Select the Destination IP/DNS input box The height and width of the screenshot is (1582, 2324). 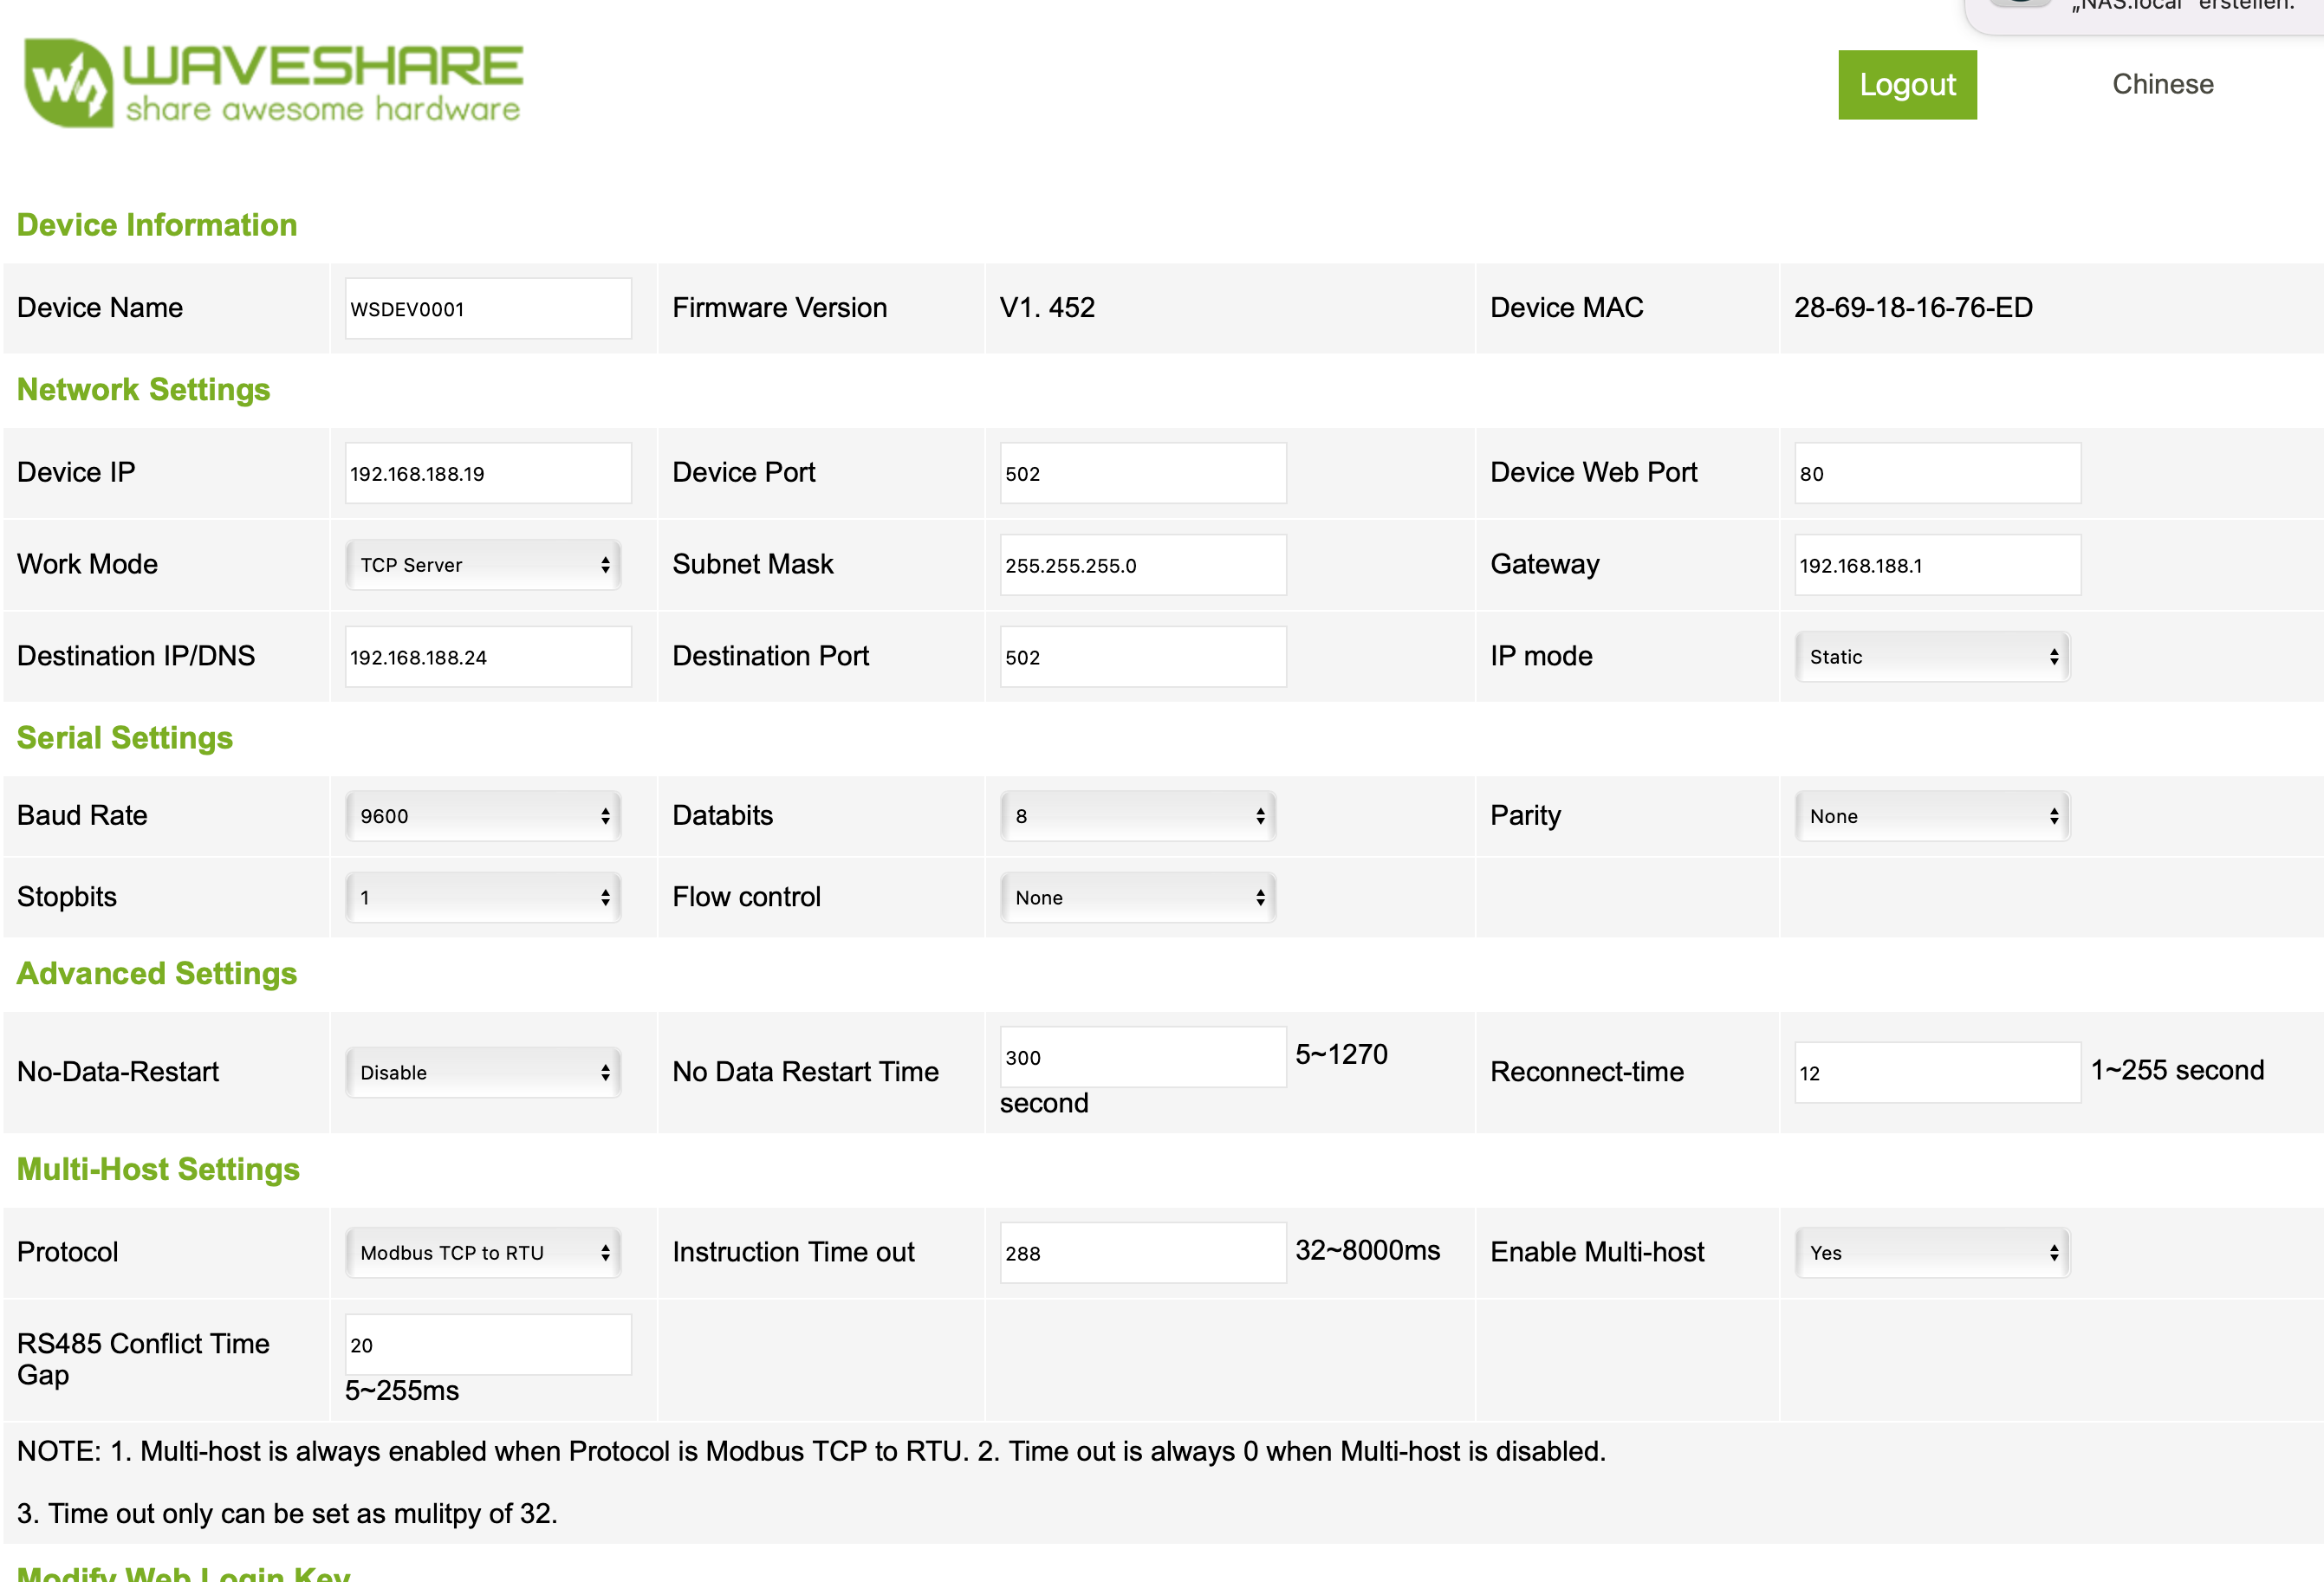pos(488,657)
